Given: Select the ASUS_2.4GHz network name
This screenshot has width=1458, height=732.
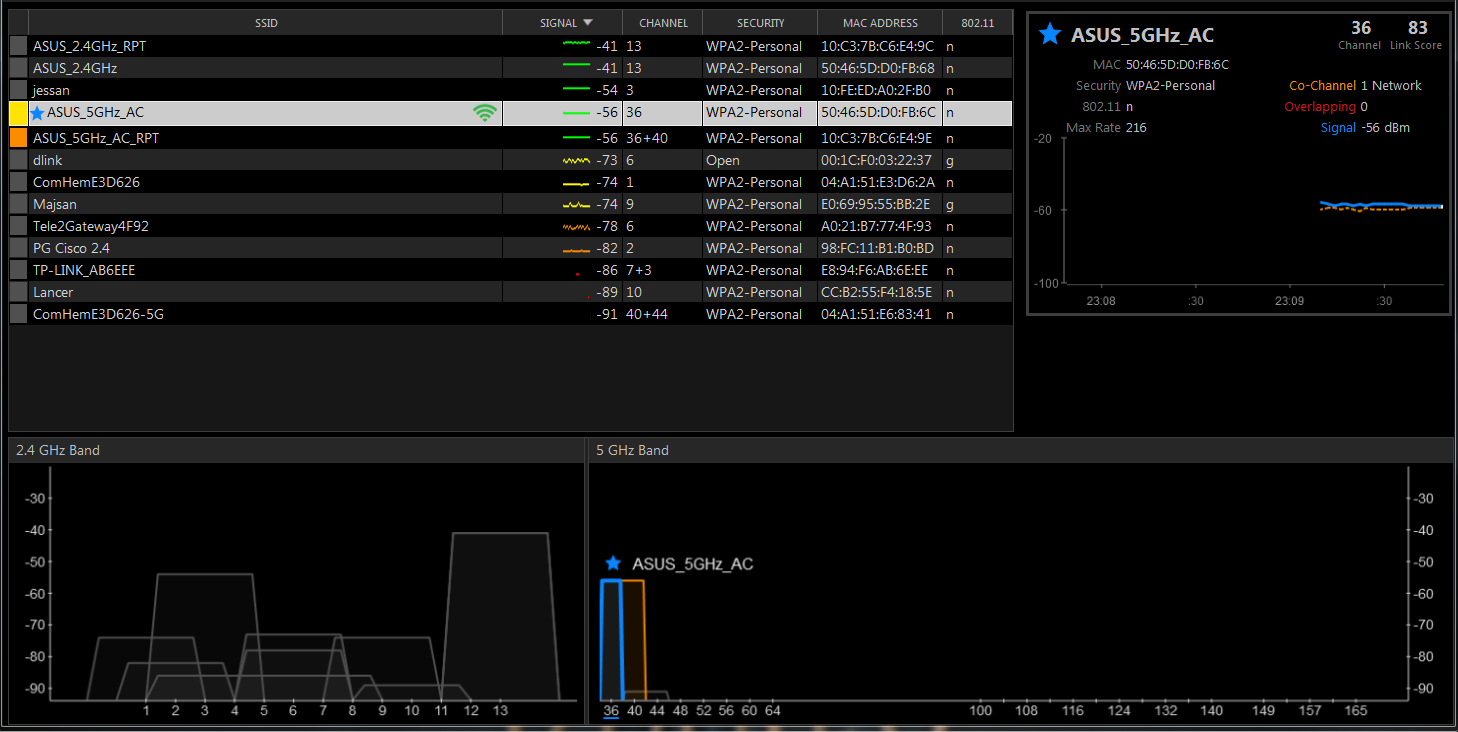Looking at the screenshot, I should (75, 68).
